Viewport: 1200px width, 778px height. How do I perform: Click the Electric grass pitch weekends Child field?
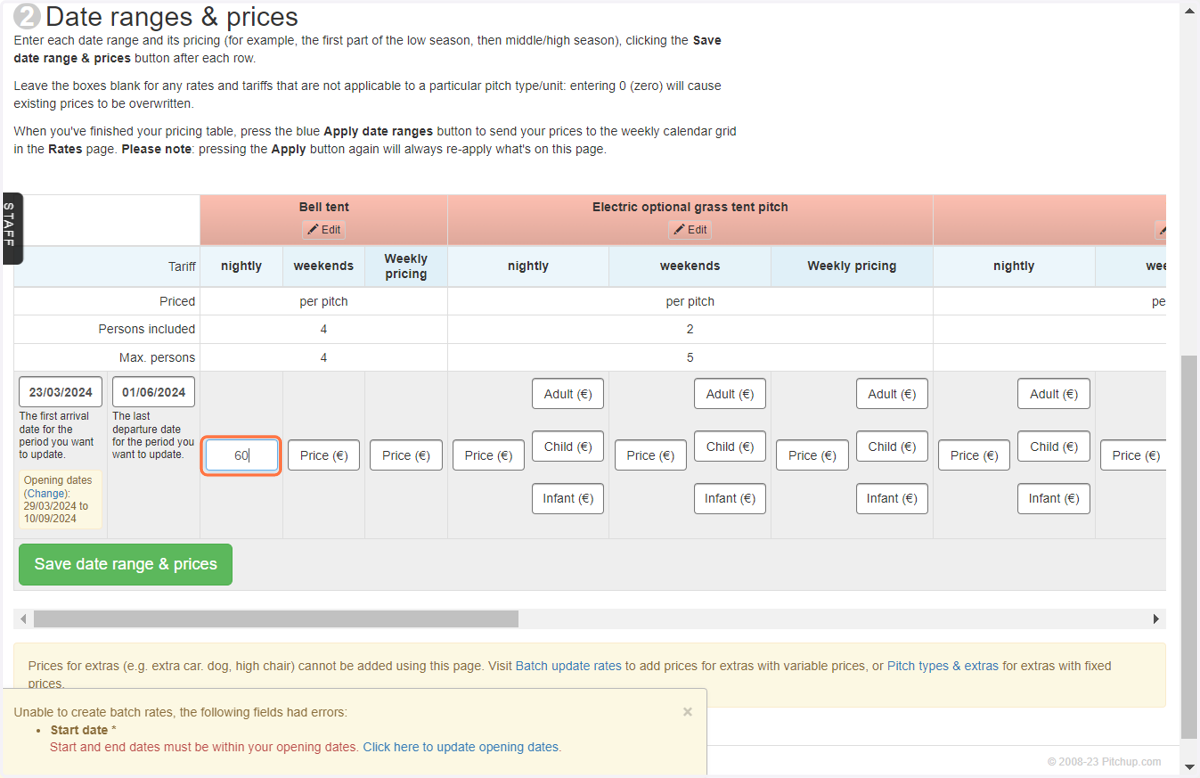[x=730, y=446]
